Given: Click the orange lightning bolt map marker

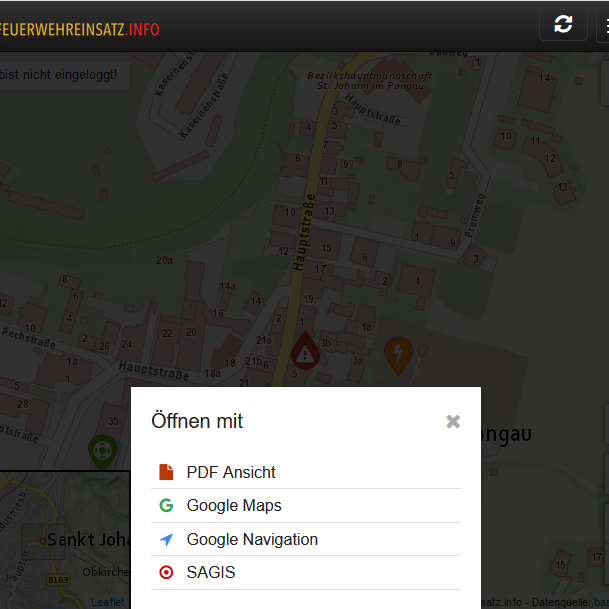Looking at the screenshot, I should [398, 352].
